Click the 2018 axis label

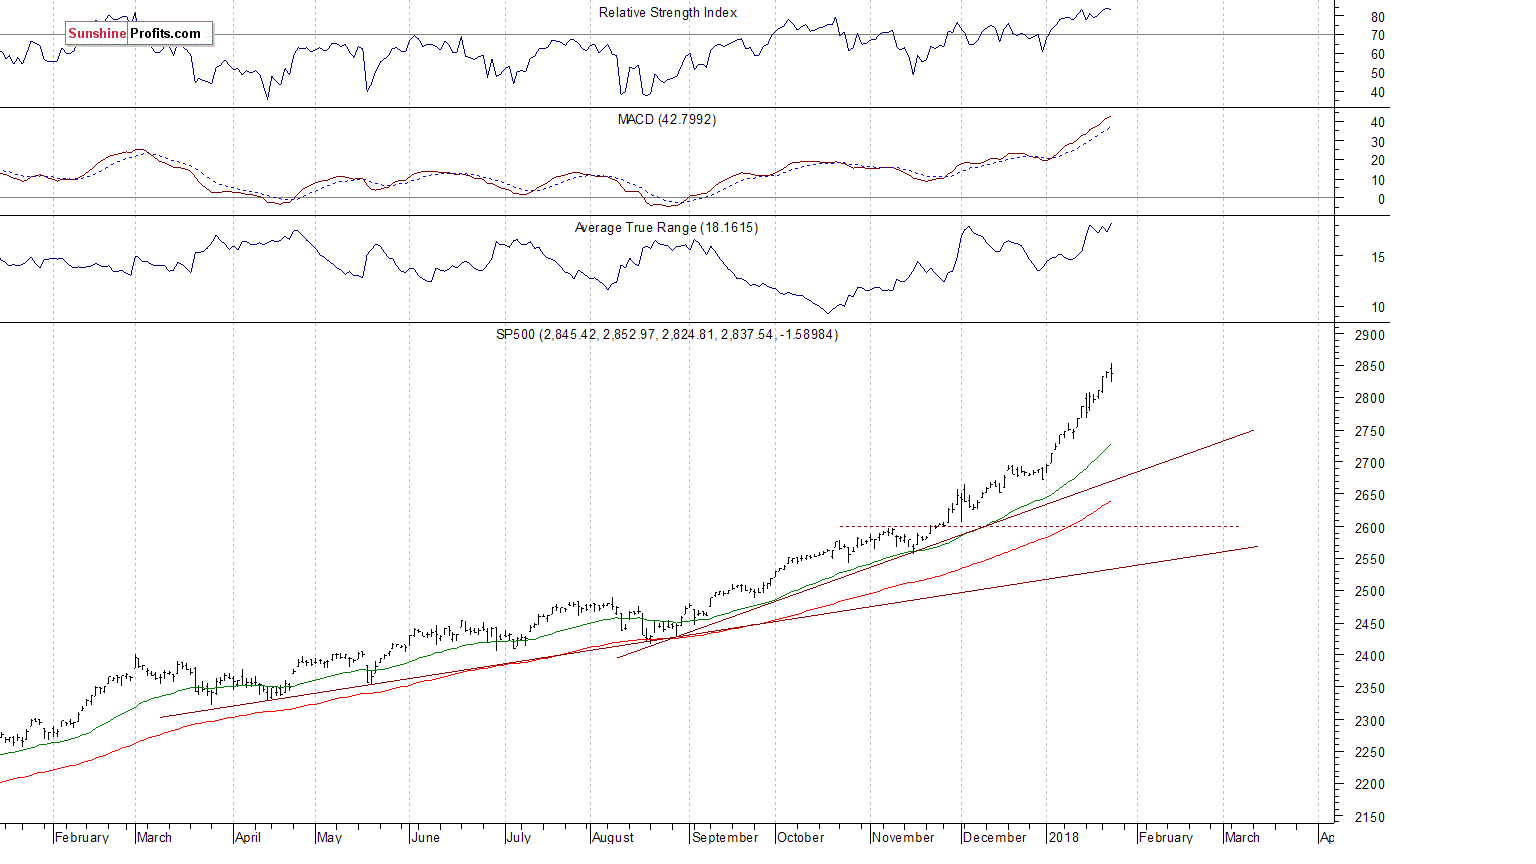(x=1064, y=837)
